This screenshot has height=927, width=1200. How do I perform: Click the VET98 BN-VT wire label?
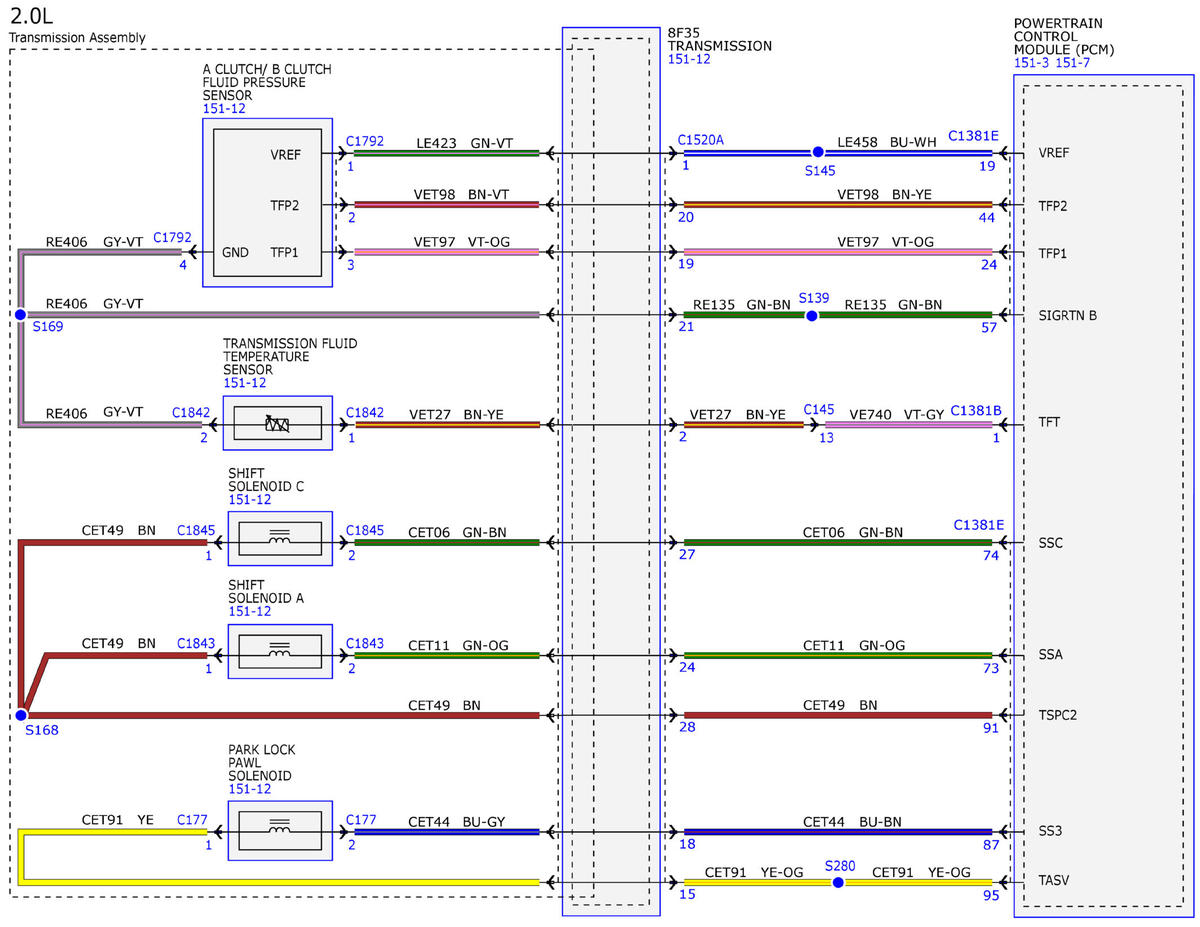click(x=461, y=193)
